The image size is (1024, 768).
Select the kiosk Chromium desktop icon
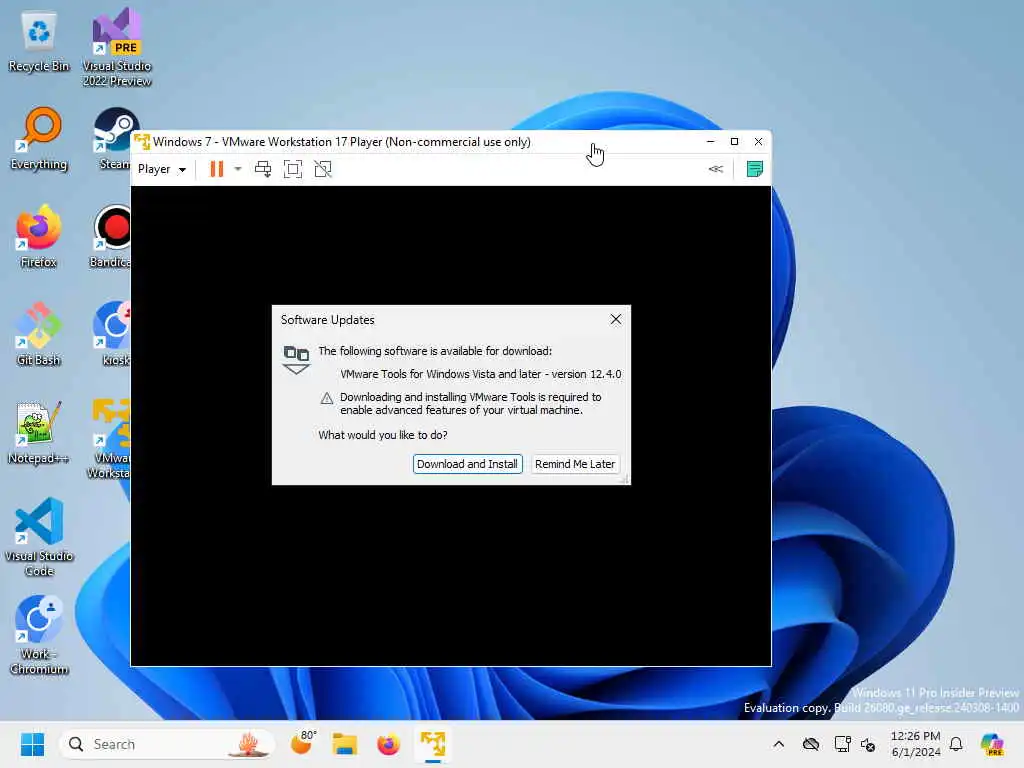tap(112, 334)
